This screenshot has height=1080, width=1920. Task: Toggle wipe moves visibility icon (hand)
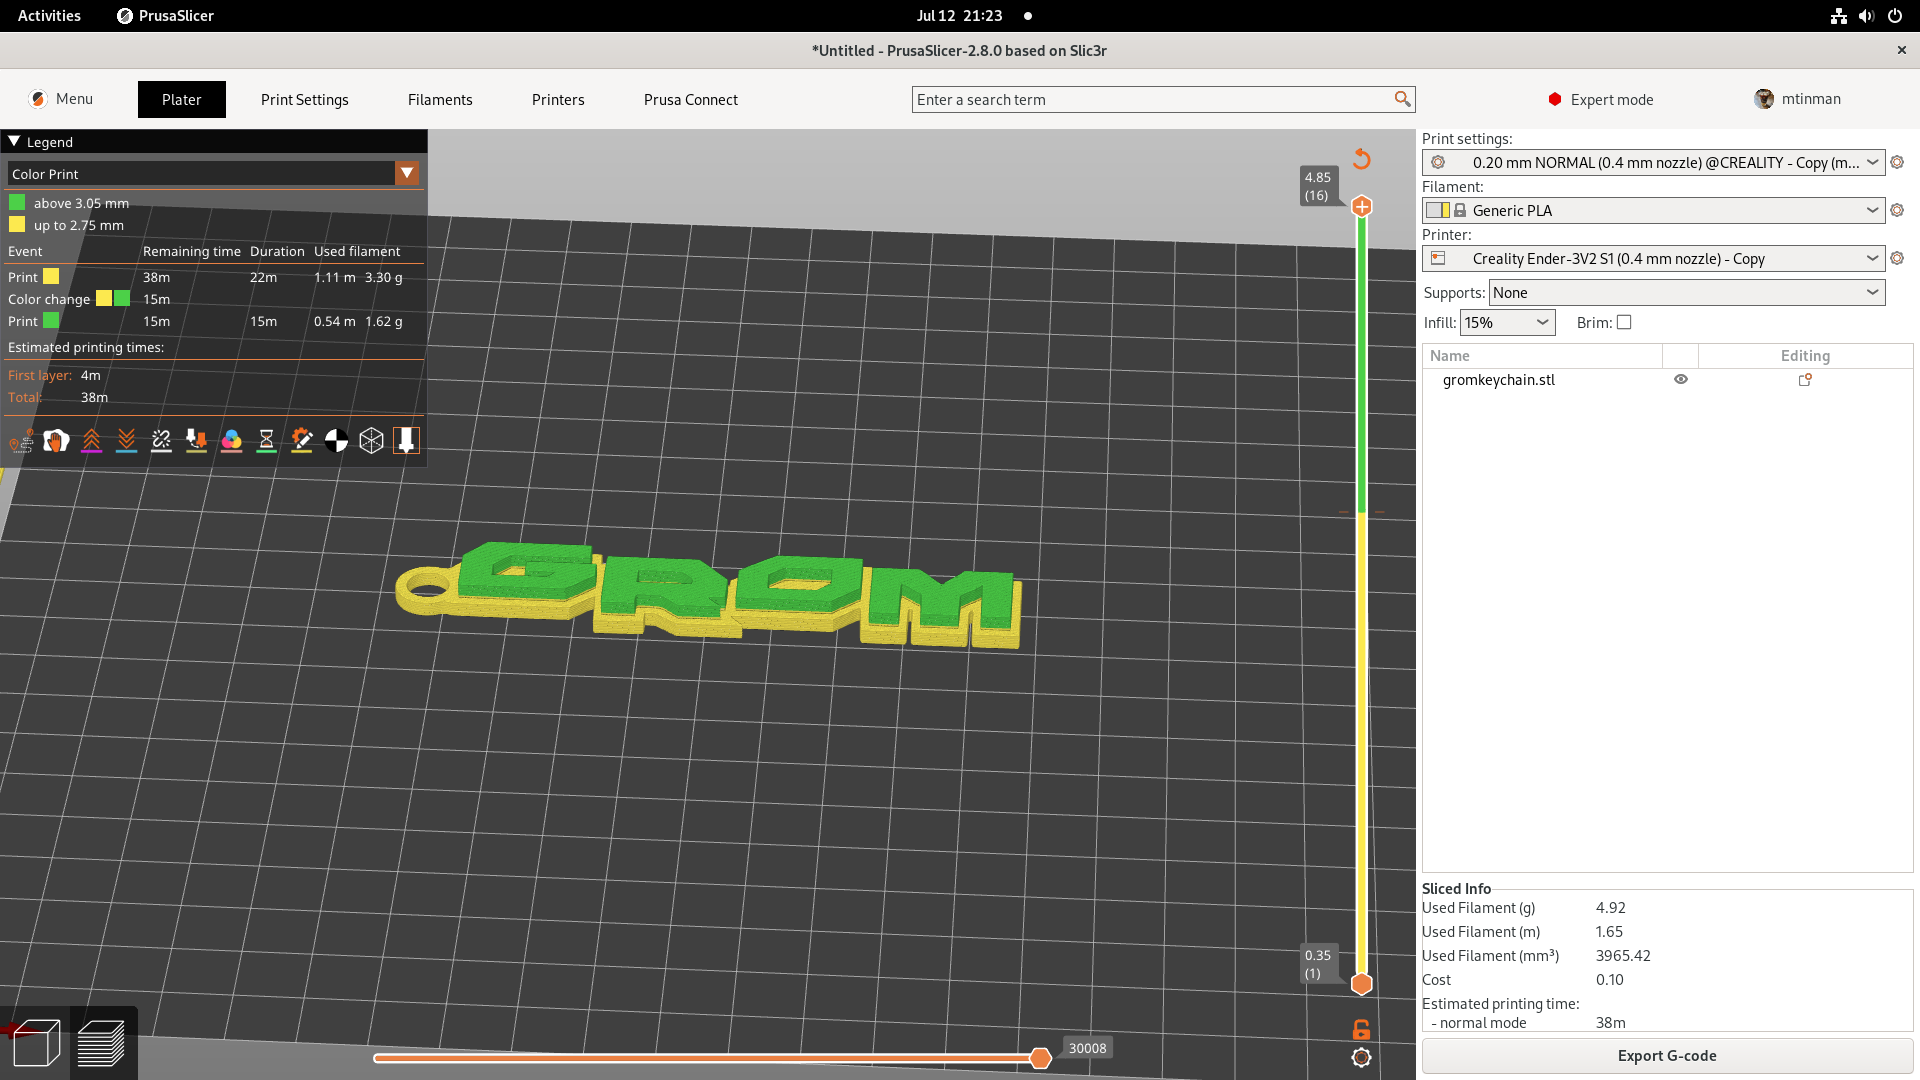pos(56,440)
